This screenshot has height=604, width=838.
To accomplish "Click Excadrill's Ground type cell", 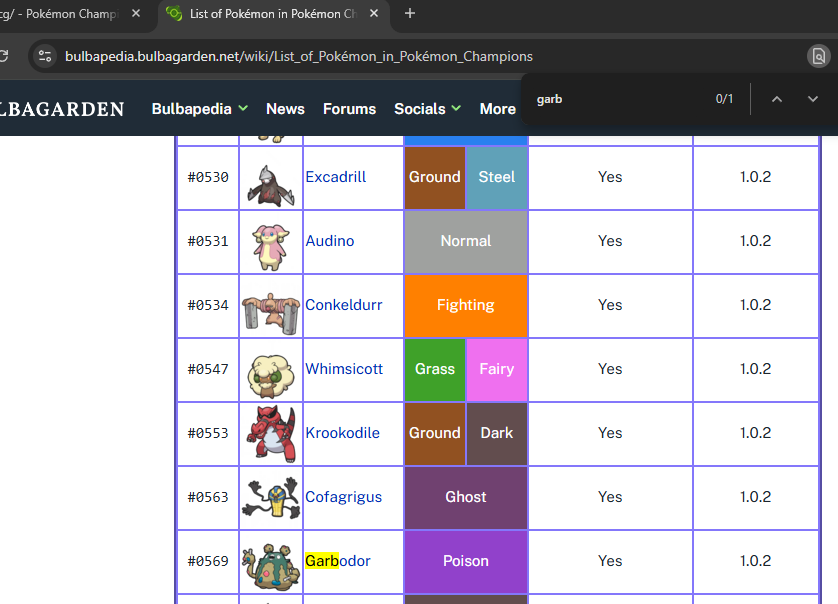I will (434, 177).
